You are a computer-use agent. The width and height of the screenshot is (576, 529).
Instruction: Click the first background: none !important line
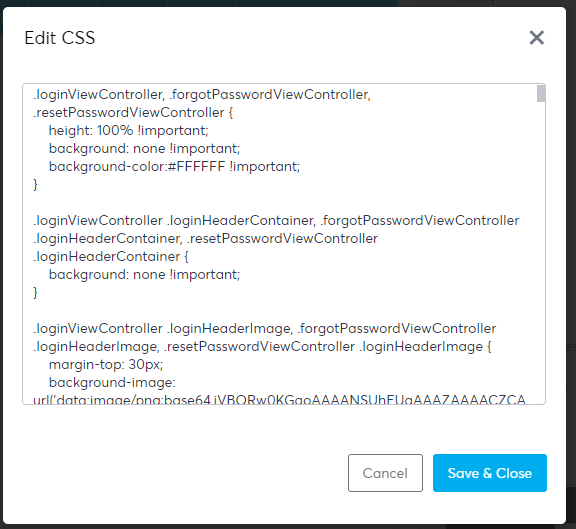click(x=144, y=148)
